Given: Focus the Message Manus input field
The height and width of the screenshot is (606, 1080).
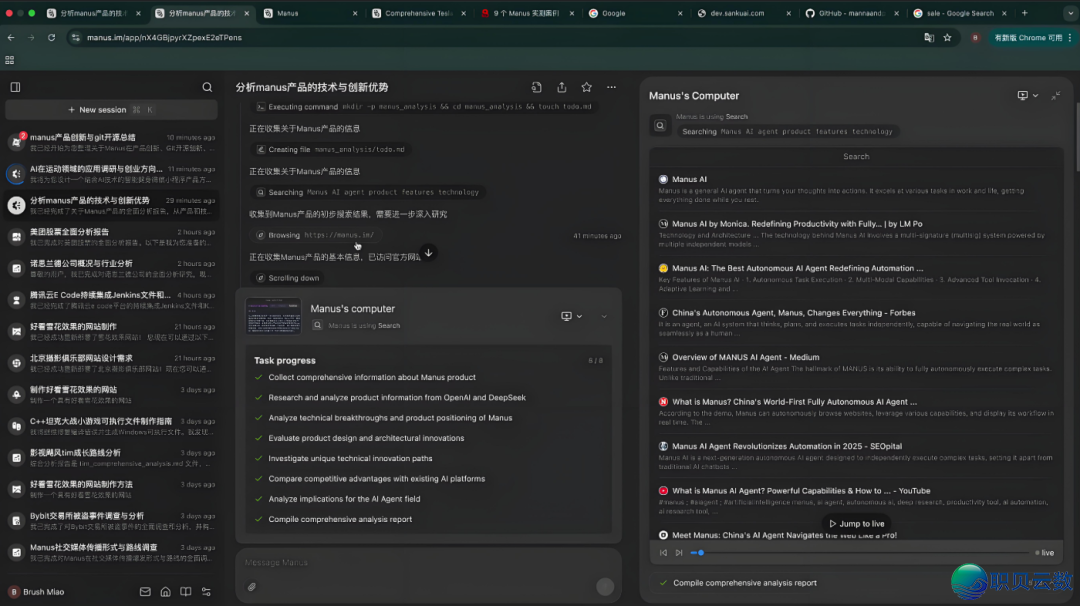Looking at the screenshot, I should click(427, 563).
